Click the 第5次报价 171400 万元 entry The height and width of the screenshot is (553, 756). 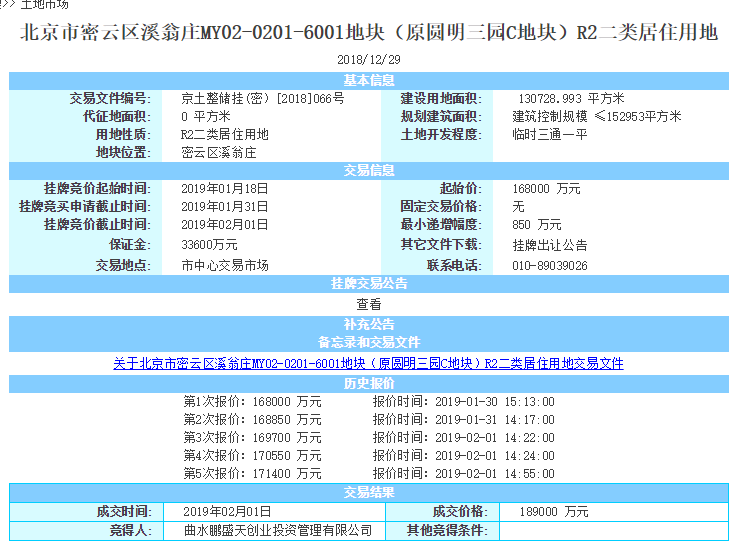pyautogui.click(x=252, y=474)
